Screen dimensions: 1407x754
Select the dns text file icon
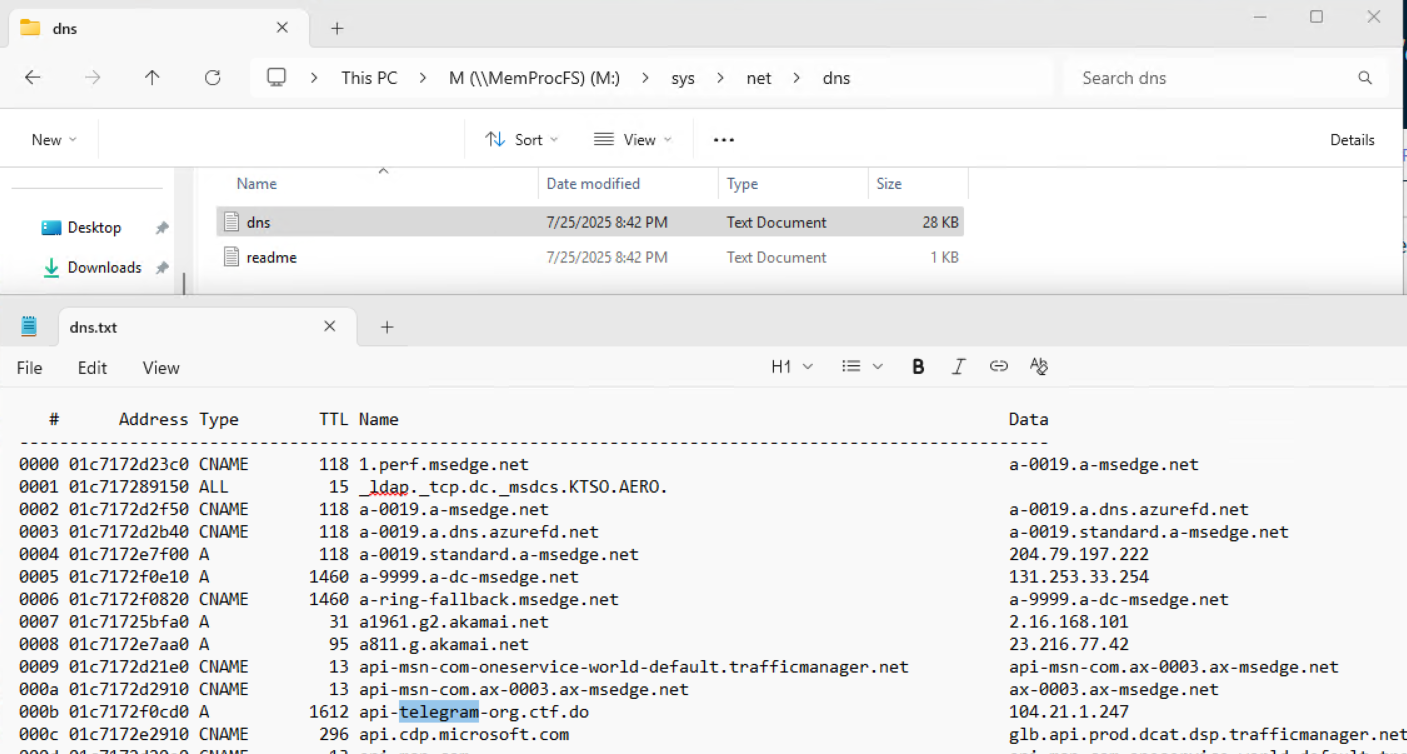pyautogui.click(x=232, y=222)
